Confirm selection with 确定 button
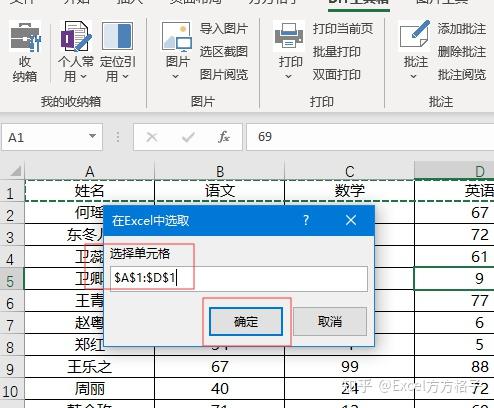 (x=246, y=321)
